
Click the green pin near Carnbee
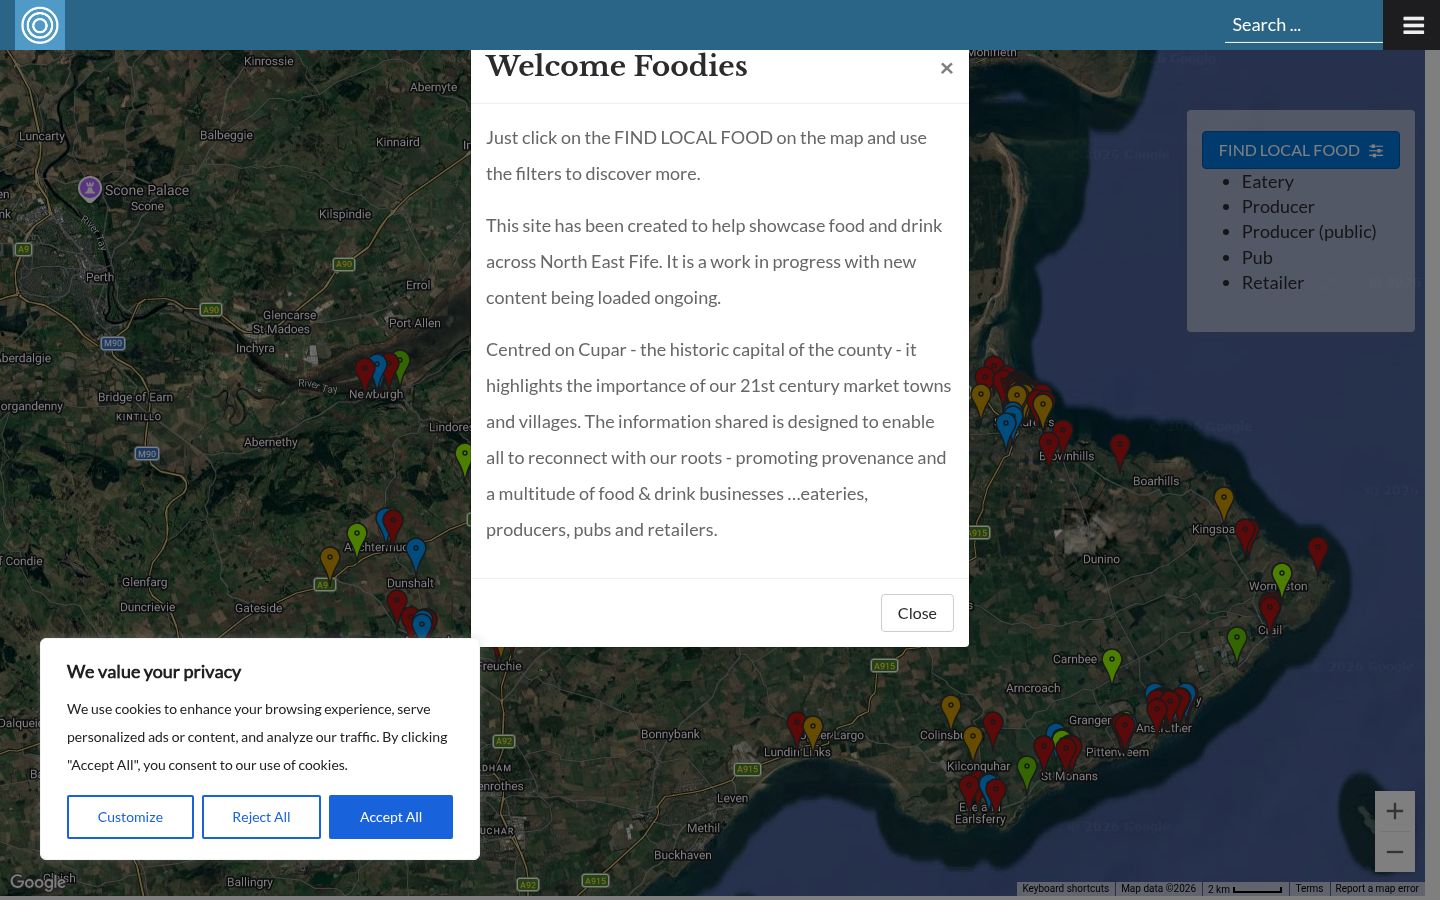click(x=1112, y=665)
